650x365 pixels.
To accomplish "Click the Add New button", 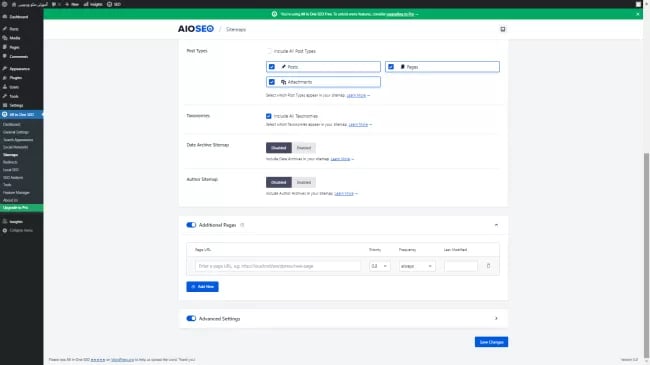I will pos(202,287).
